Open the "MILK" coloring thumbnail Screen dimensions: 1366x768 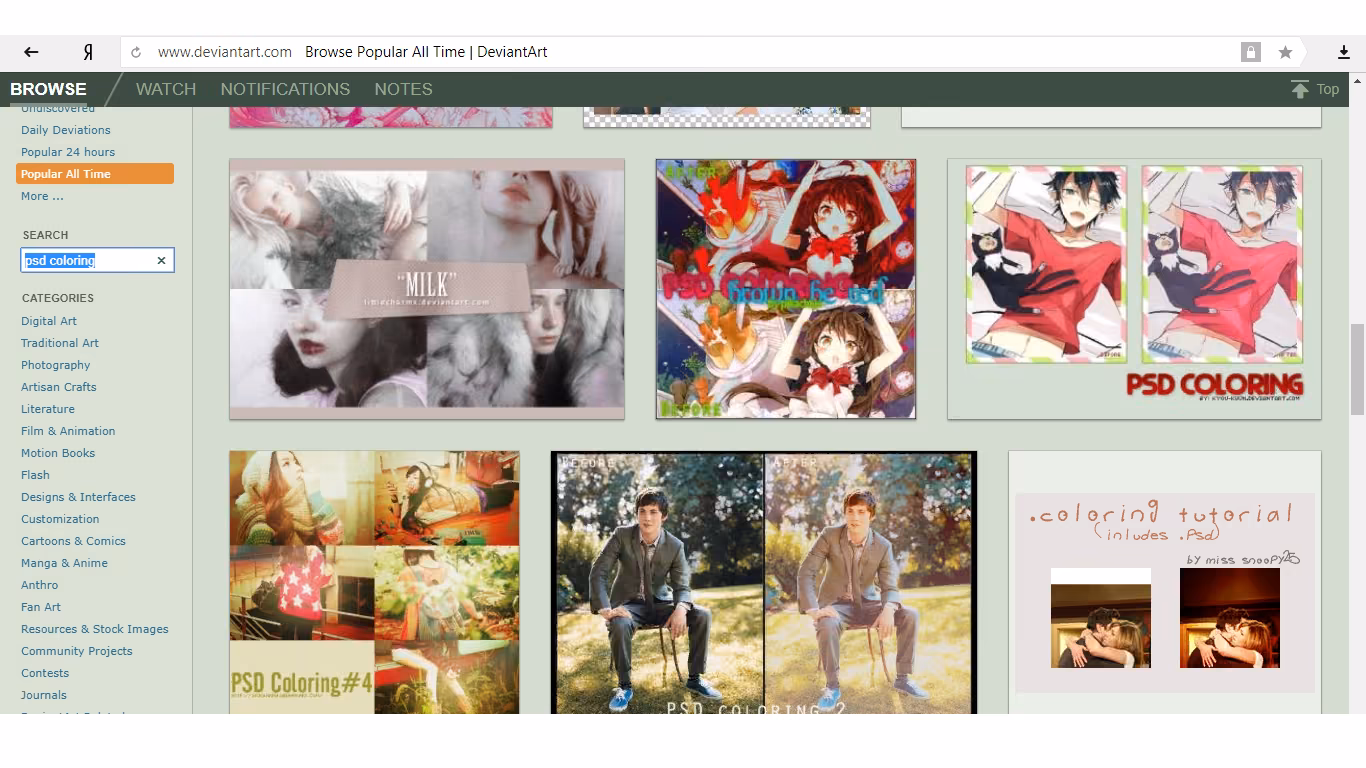point(427,289)
